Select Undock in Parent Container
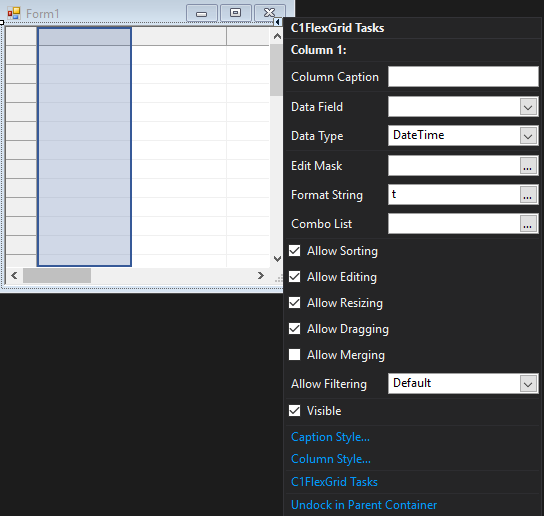 [364, 505]
